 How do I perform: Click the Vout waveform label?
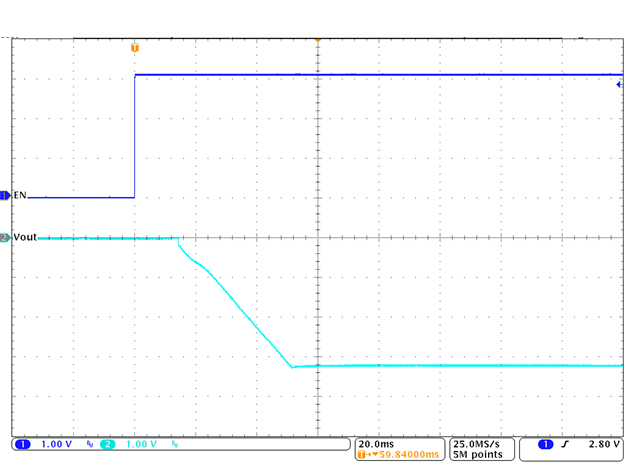pos(25,237)
